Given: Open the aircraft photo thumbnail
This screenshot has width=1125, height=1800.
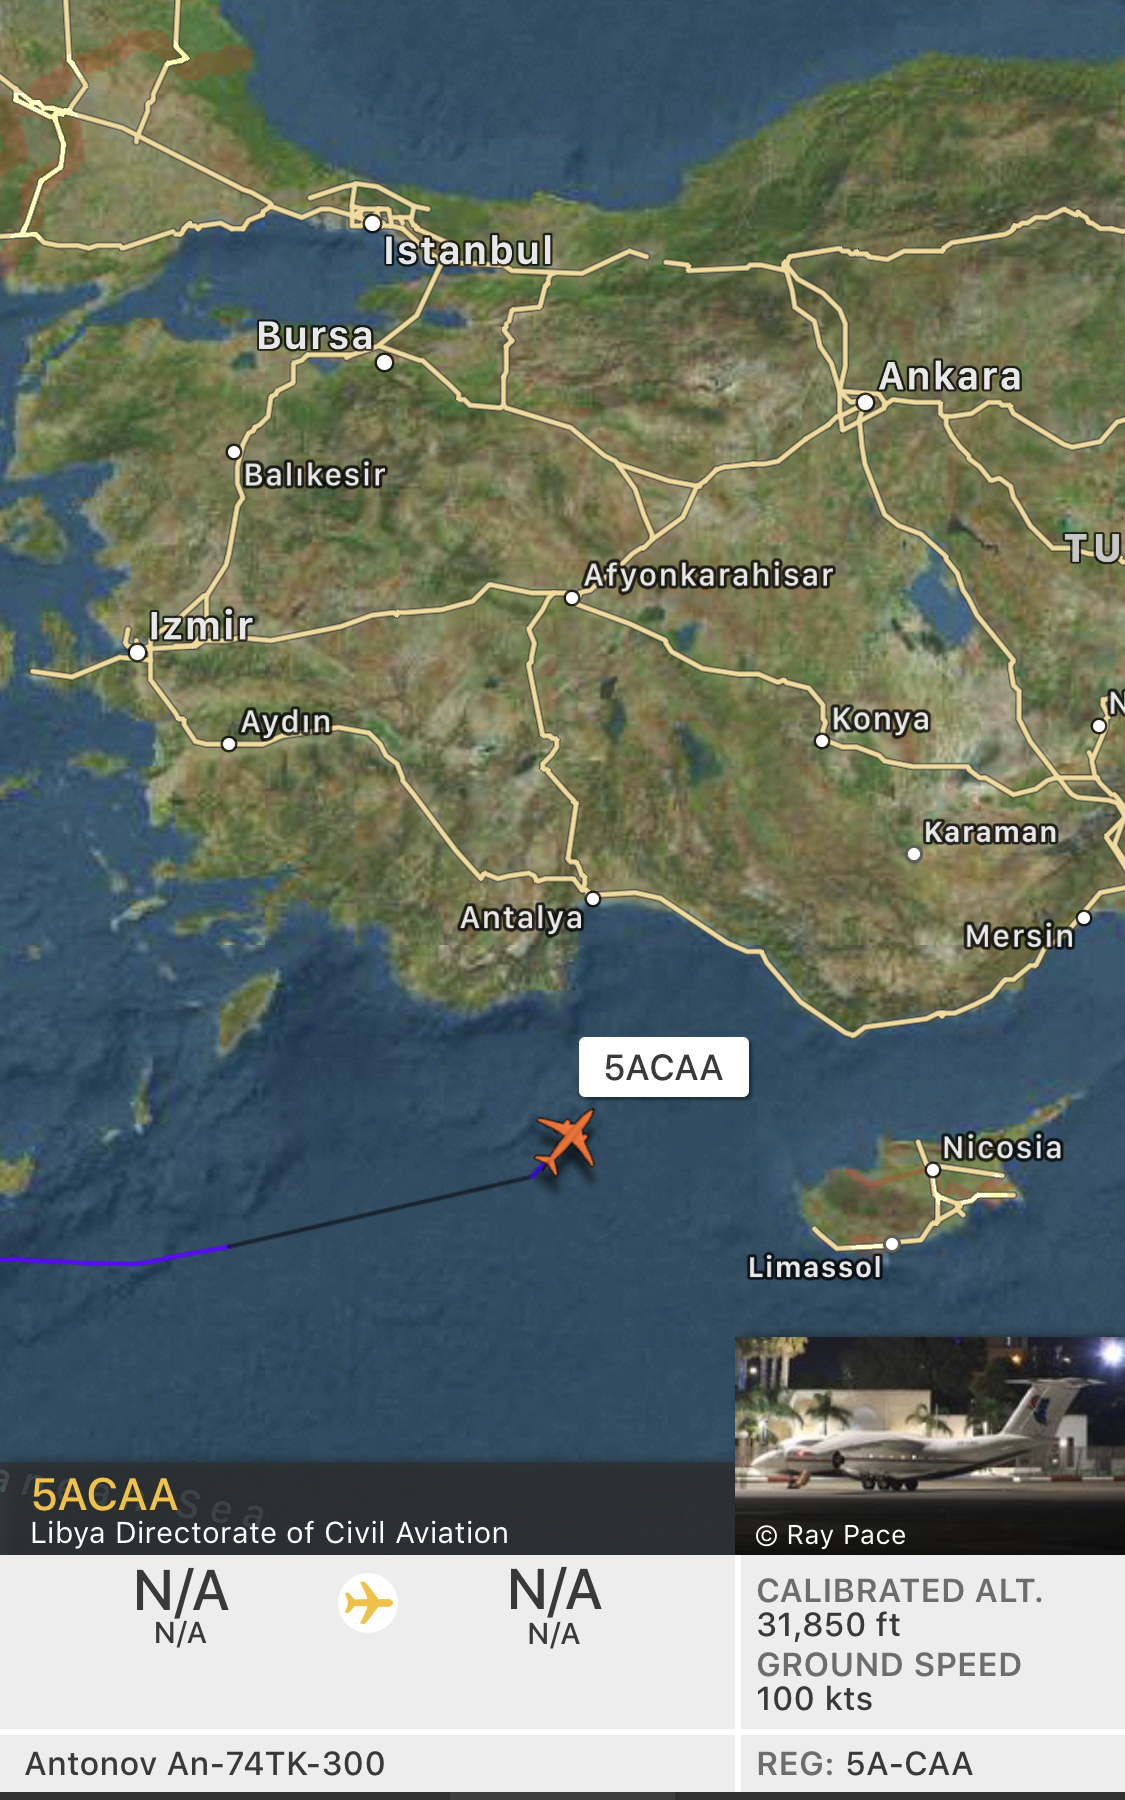Looking at the screenshot, I should point(930,1445).
